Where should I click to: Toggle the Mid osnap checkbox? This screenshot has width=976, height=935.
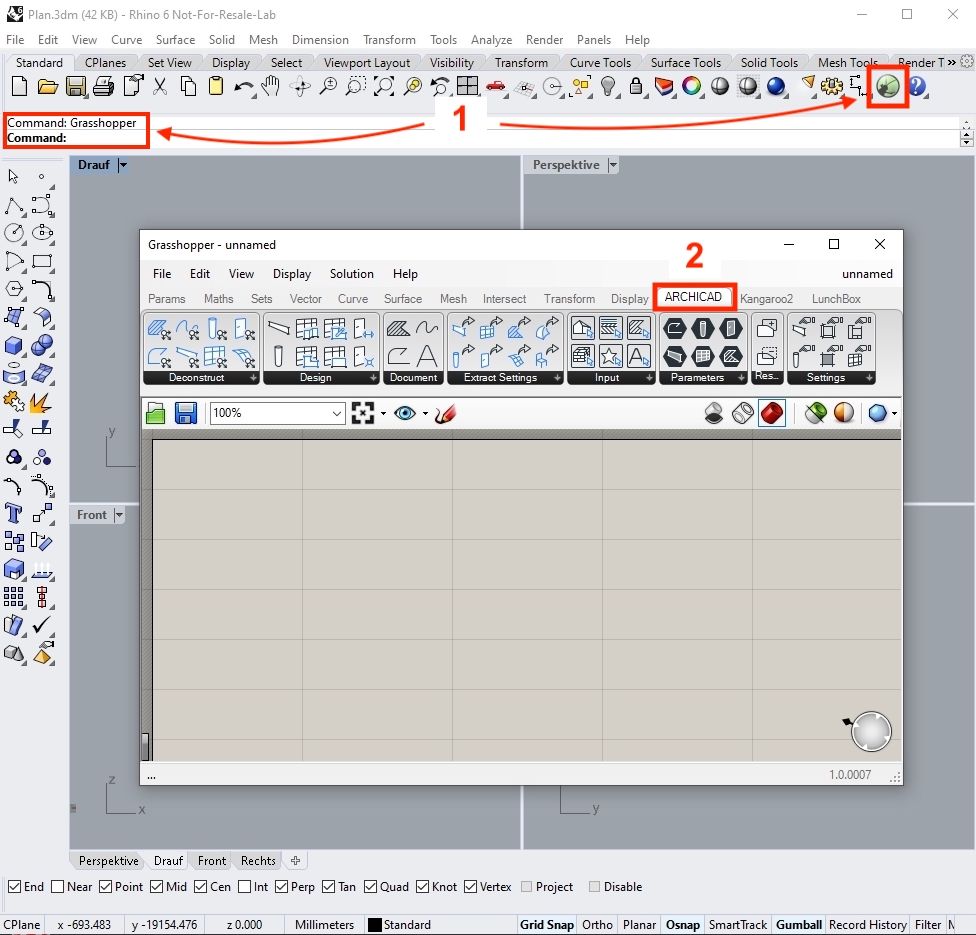tap(157, 886)
